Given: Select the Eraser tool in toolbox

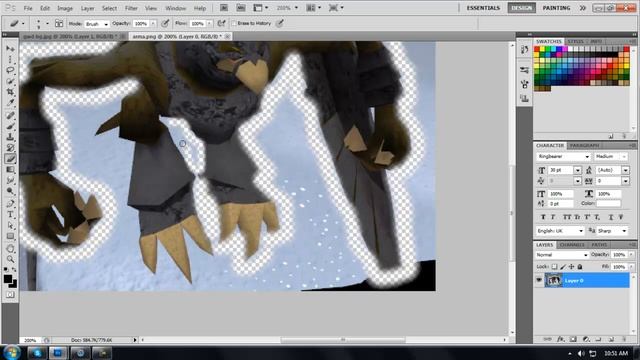Looking at the screenshot, I should (10, 159).
